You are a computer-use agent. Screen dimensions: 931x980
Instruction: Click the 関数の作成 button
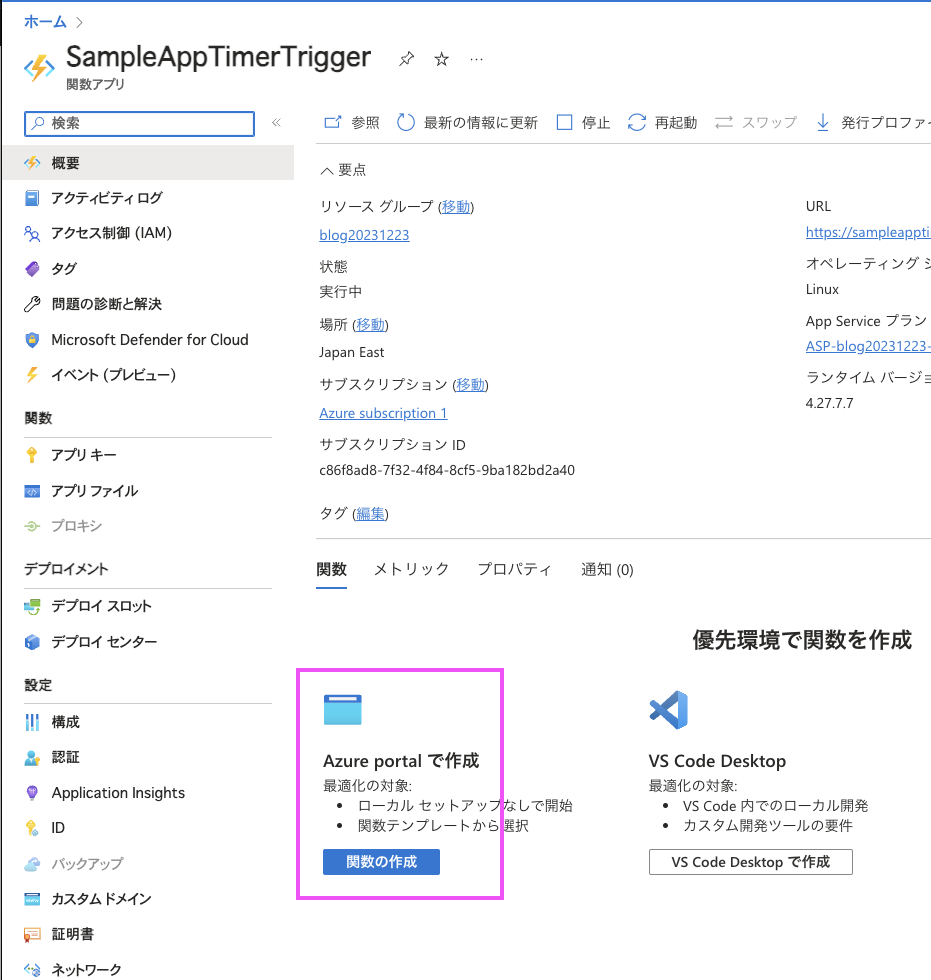(381, 862)
